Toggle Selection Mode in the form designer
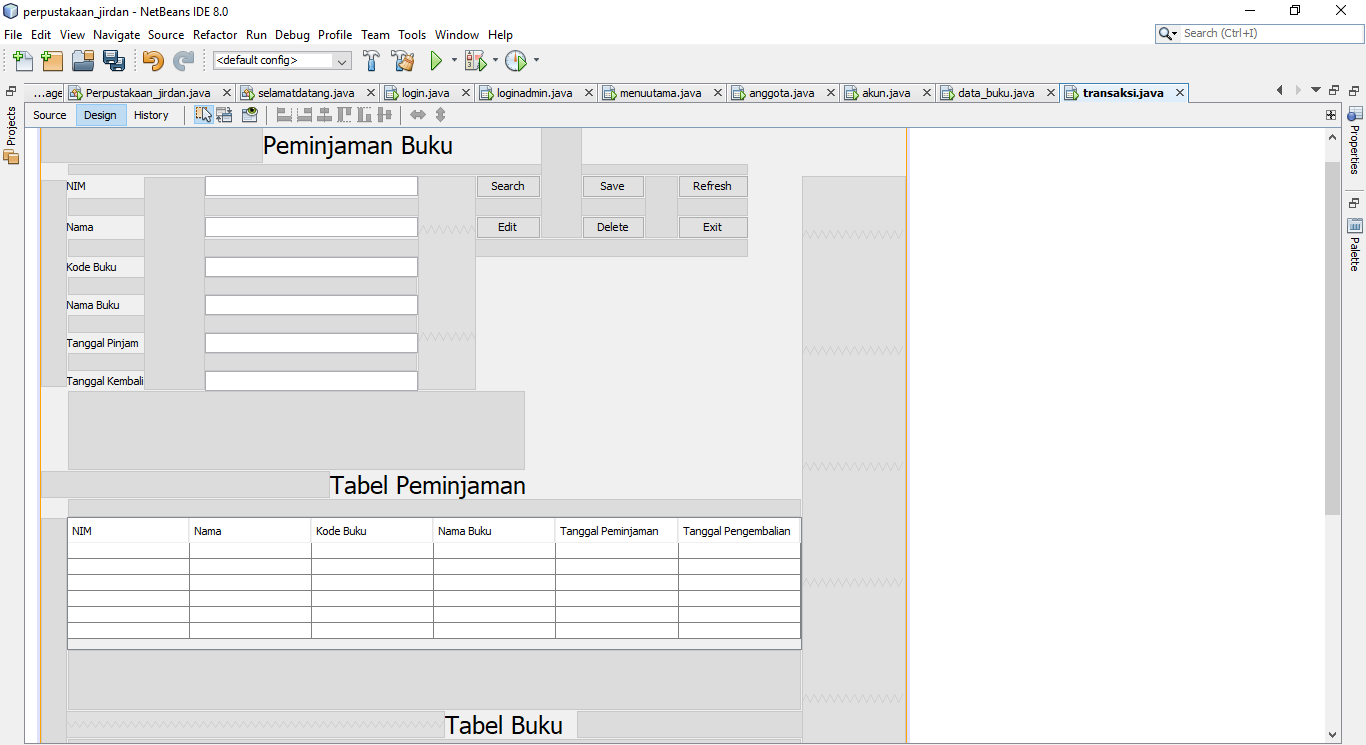Image resolution: width=1366 pixels, height=745 pixels. click(203, 115)
